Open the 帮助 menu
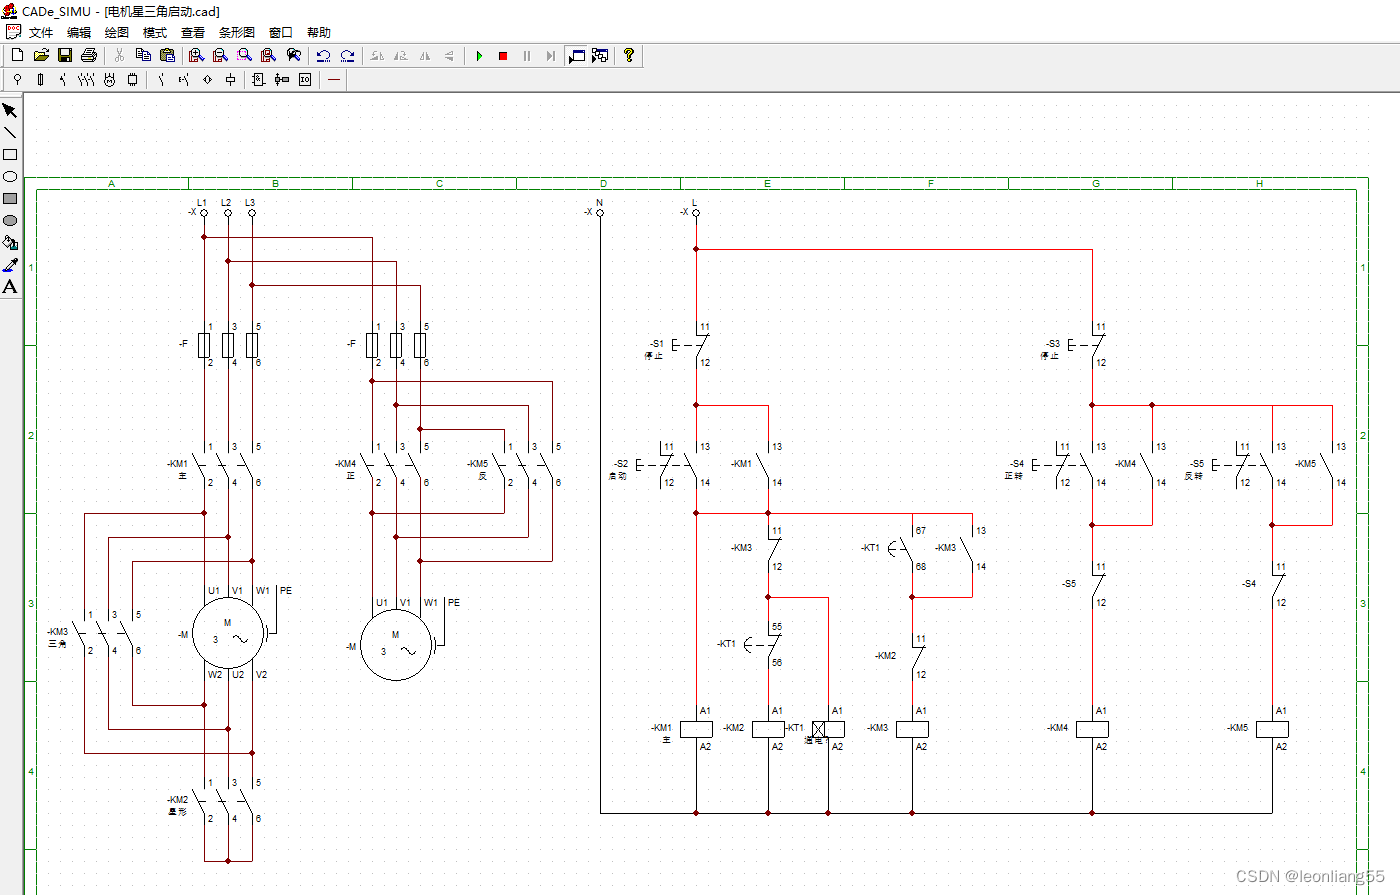The height and width of the screenshot is (895, 1400). (319, 32)
